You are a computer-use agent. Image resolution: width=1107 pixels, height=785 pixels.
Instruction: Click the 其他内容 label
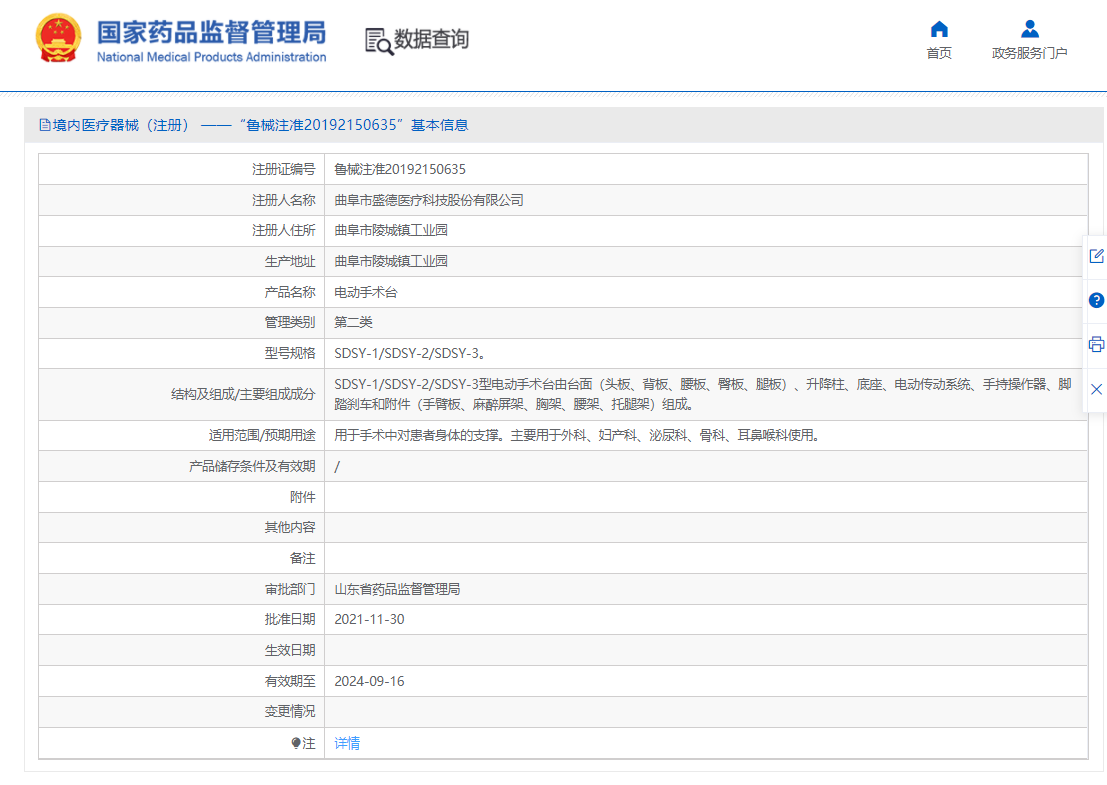pyautogui.click(x=290, y=527)
